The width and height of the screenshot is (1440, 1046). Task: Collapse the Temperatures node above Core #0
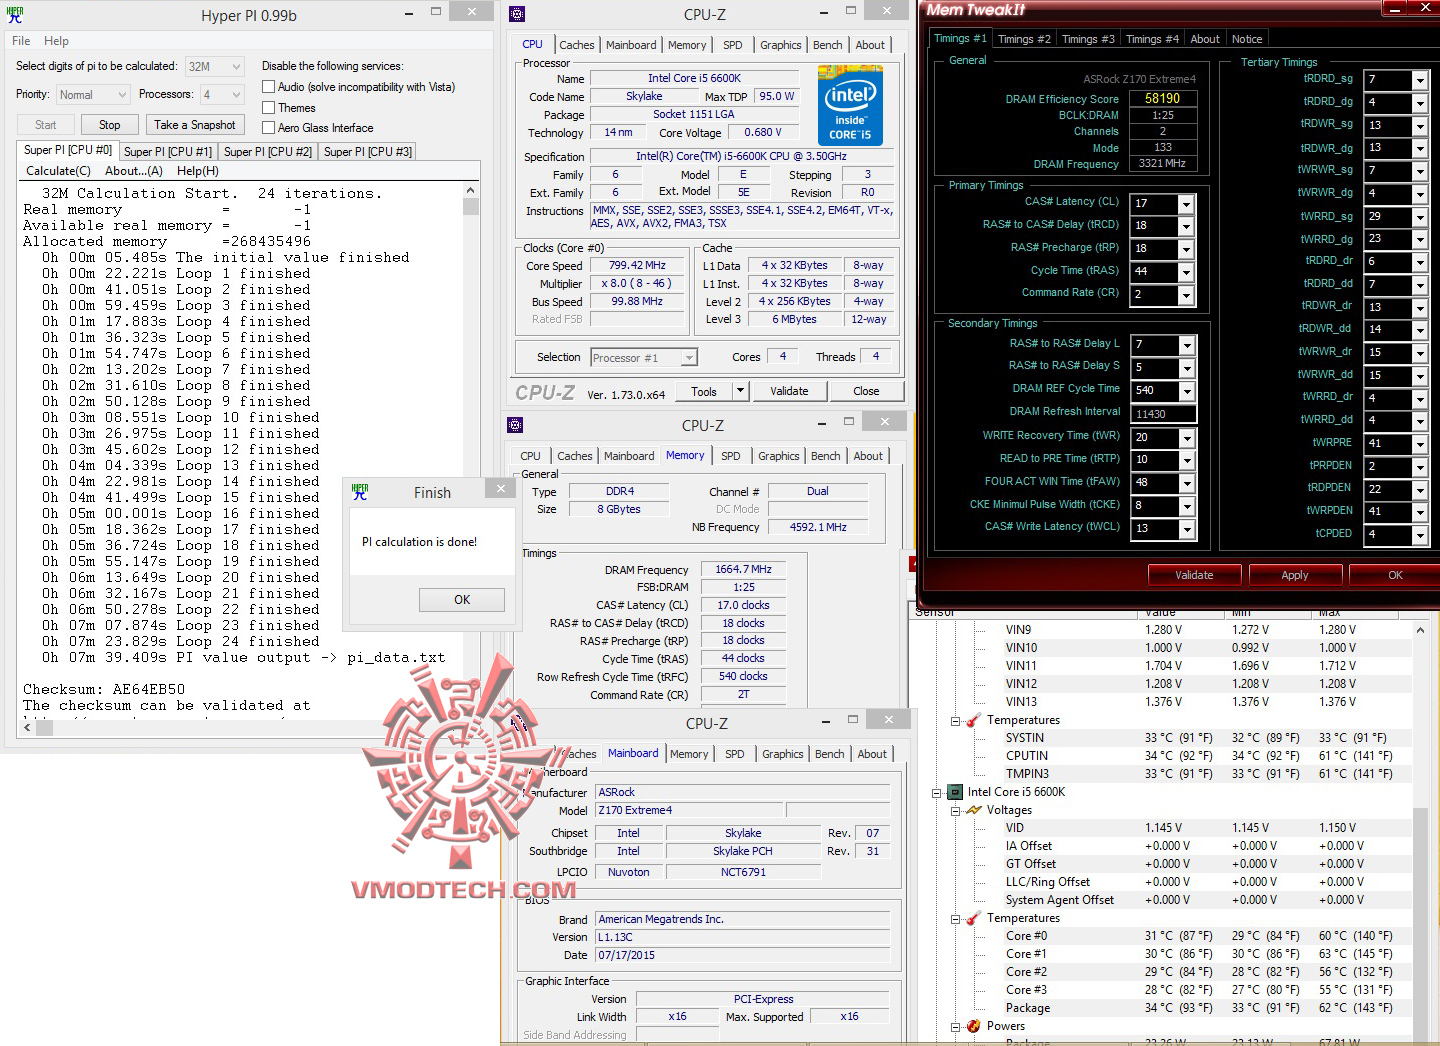point(955,919)
